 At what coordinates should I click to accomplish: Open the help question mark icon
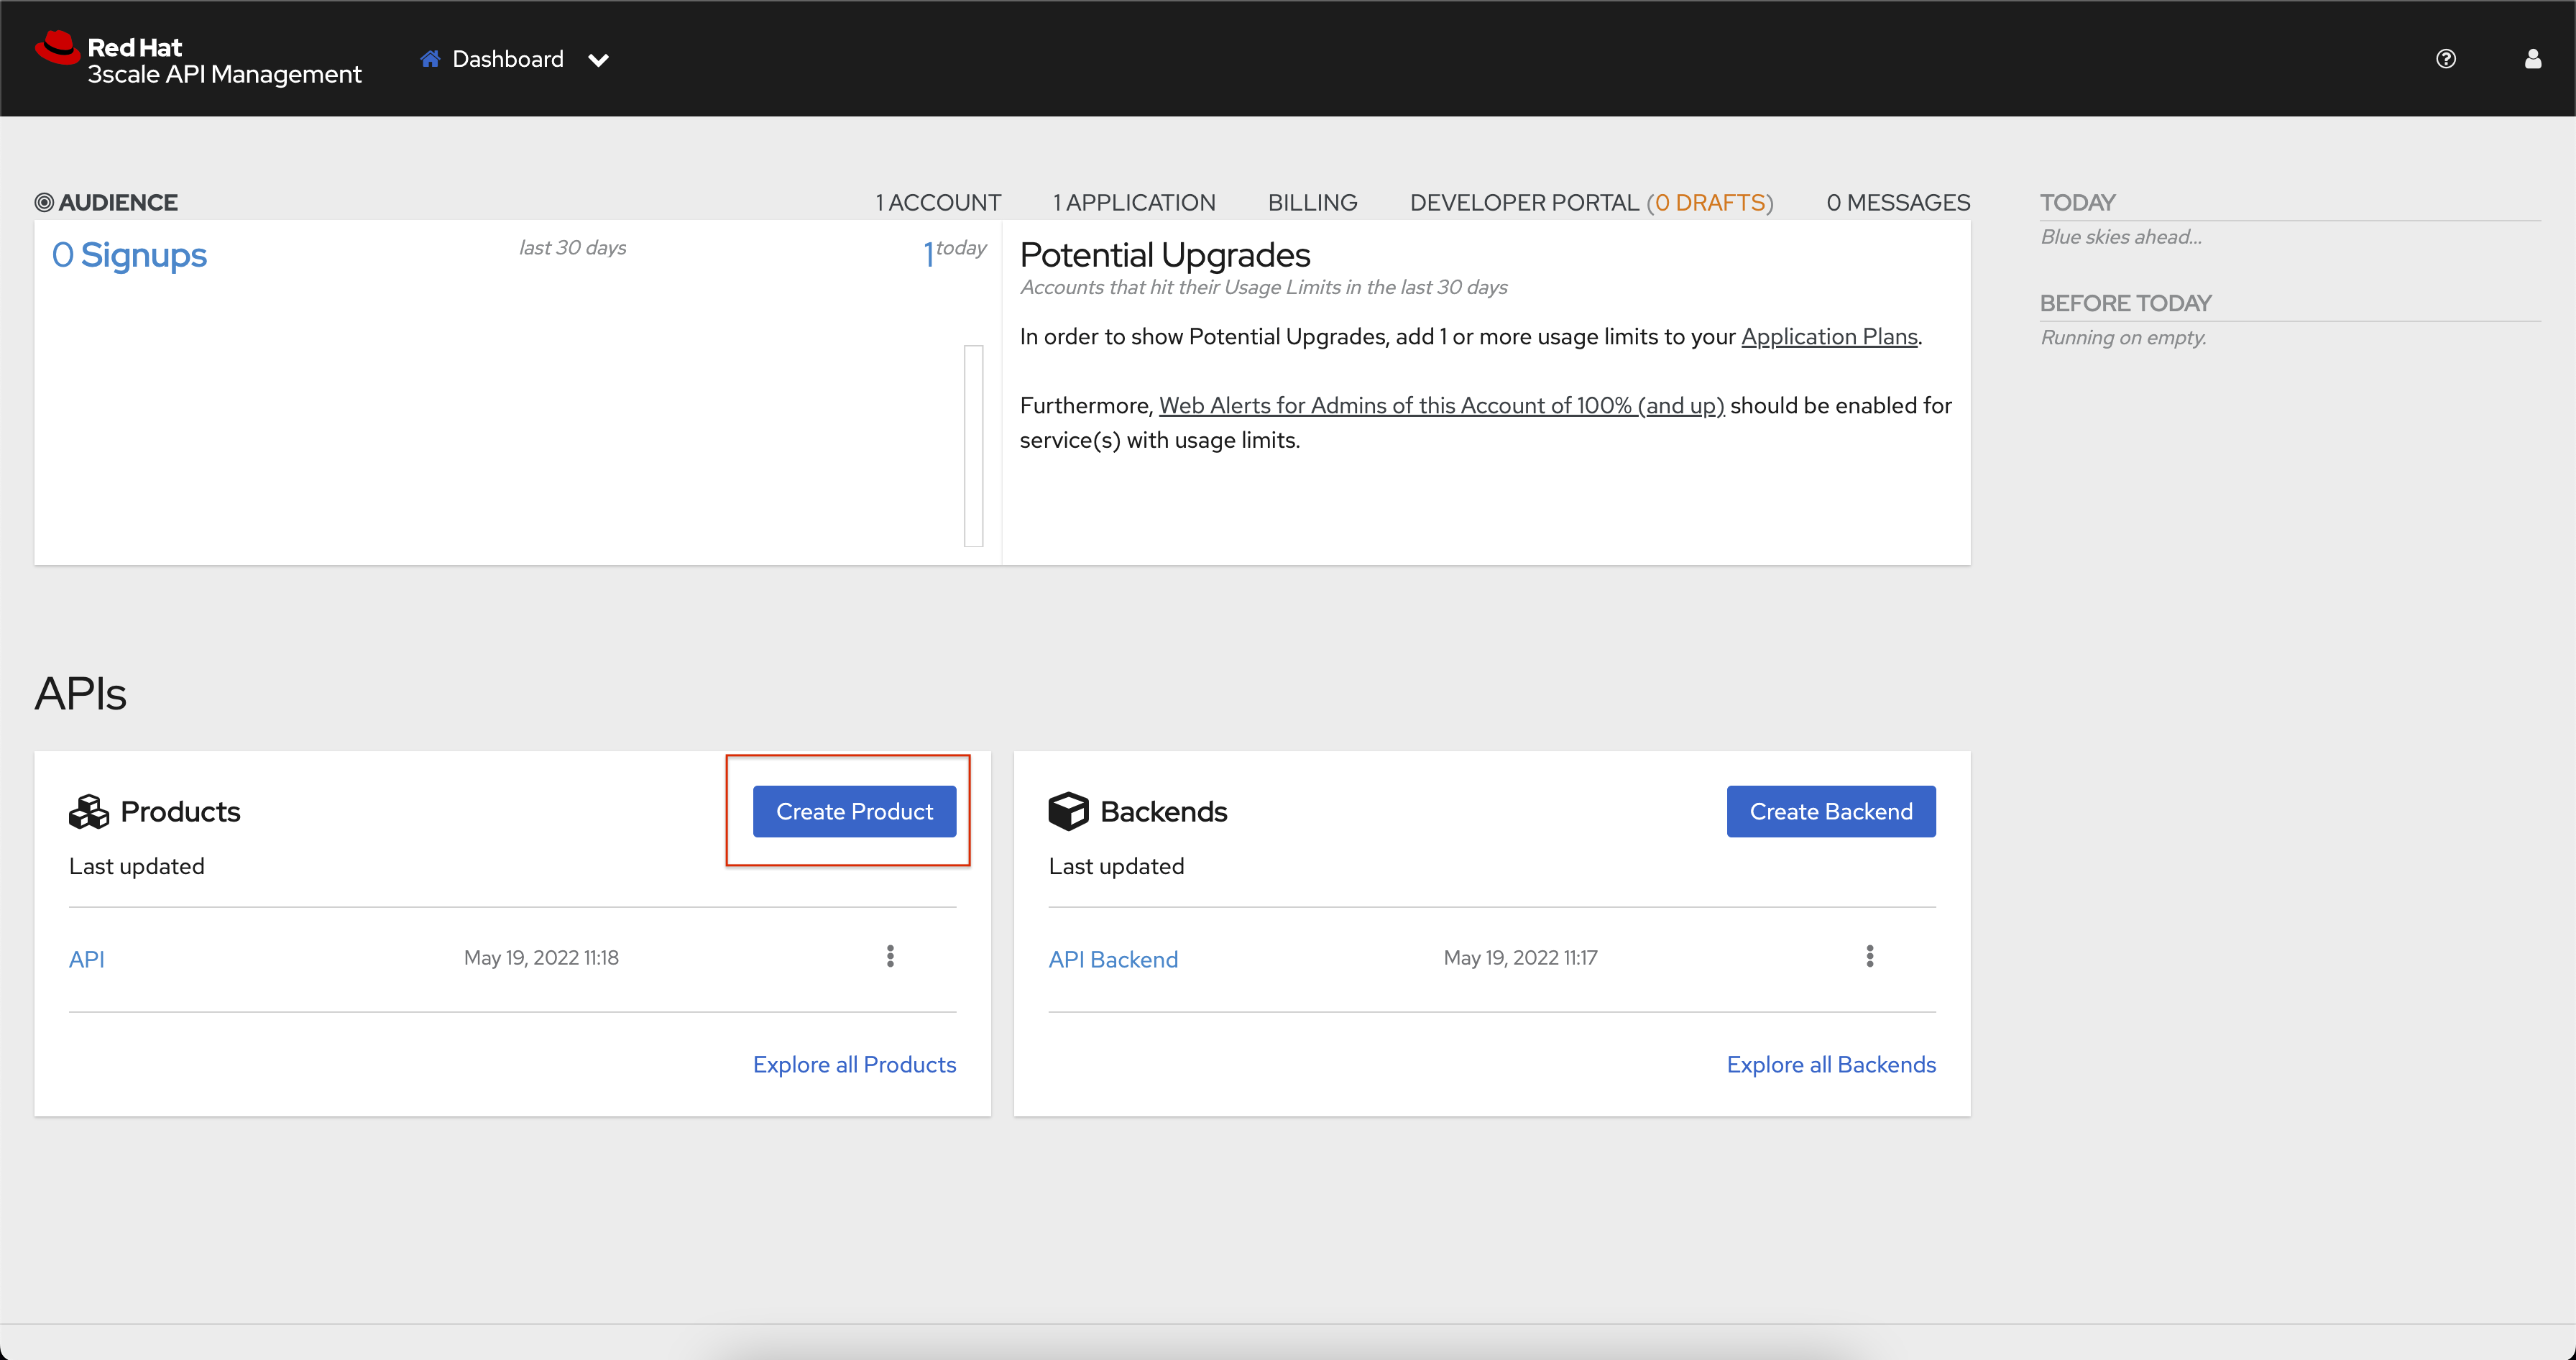2447,58
